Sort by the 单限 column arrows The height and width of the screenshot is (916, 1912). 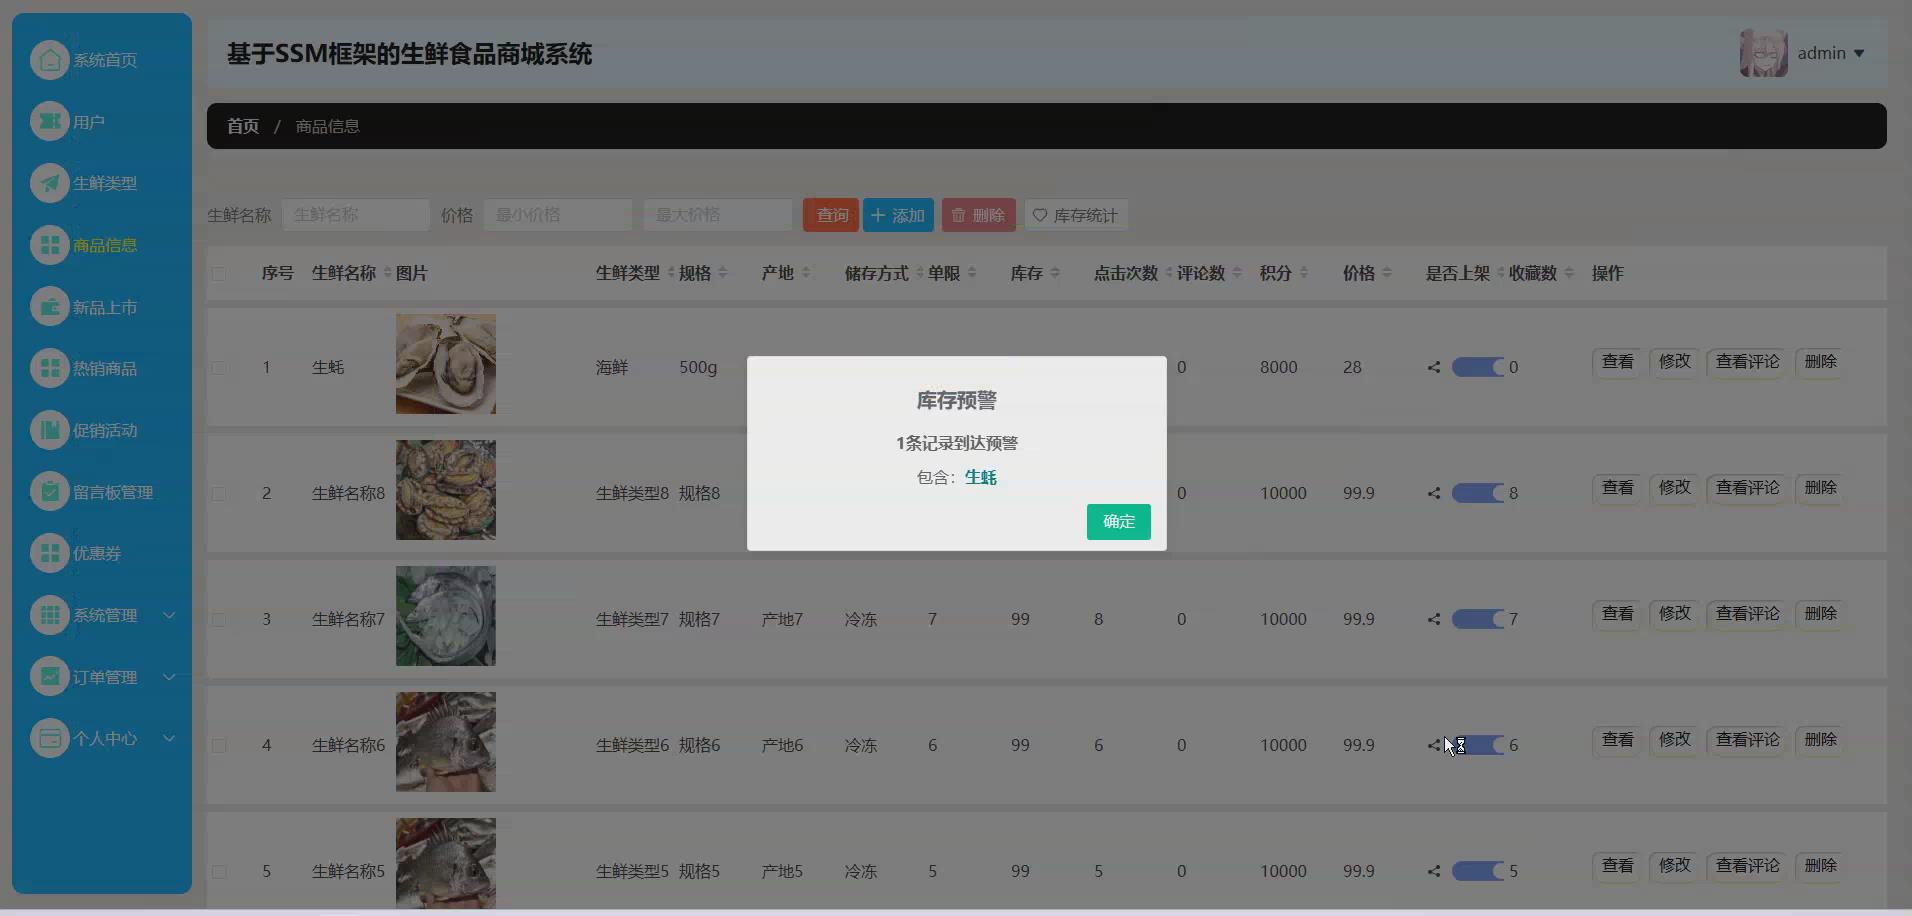pyautogui.click(x=971, y=273)
